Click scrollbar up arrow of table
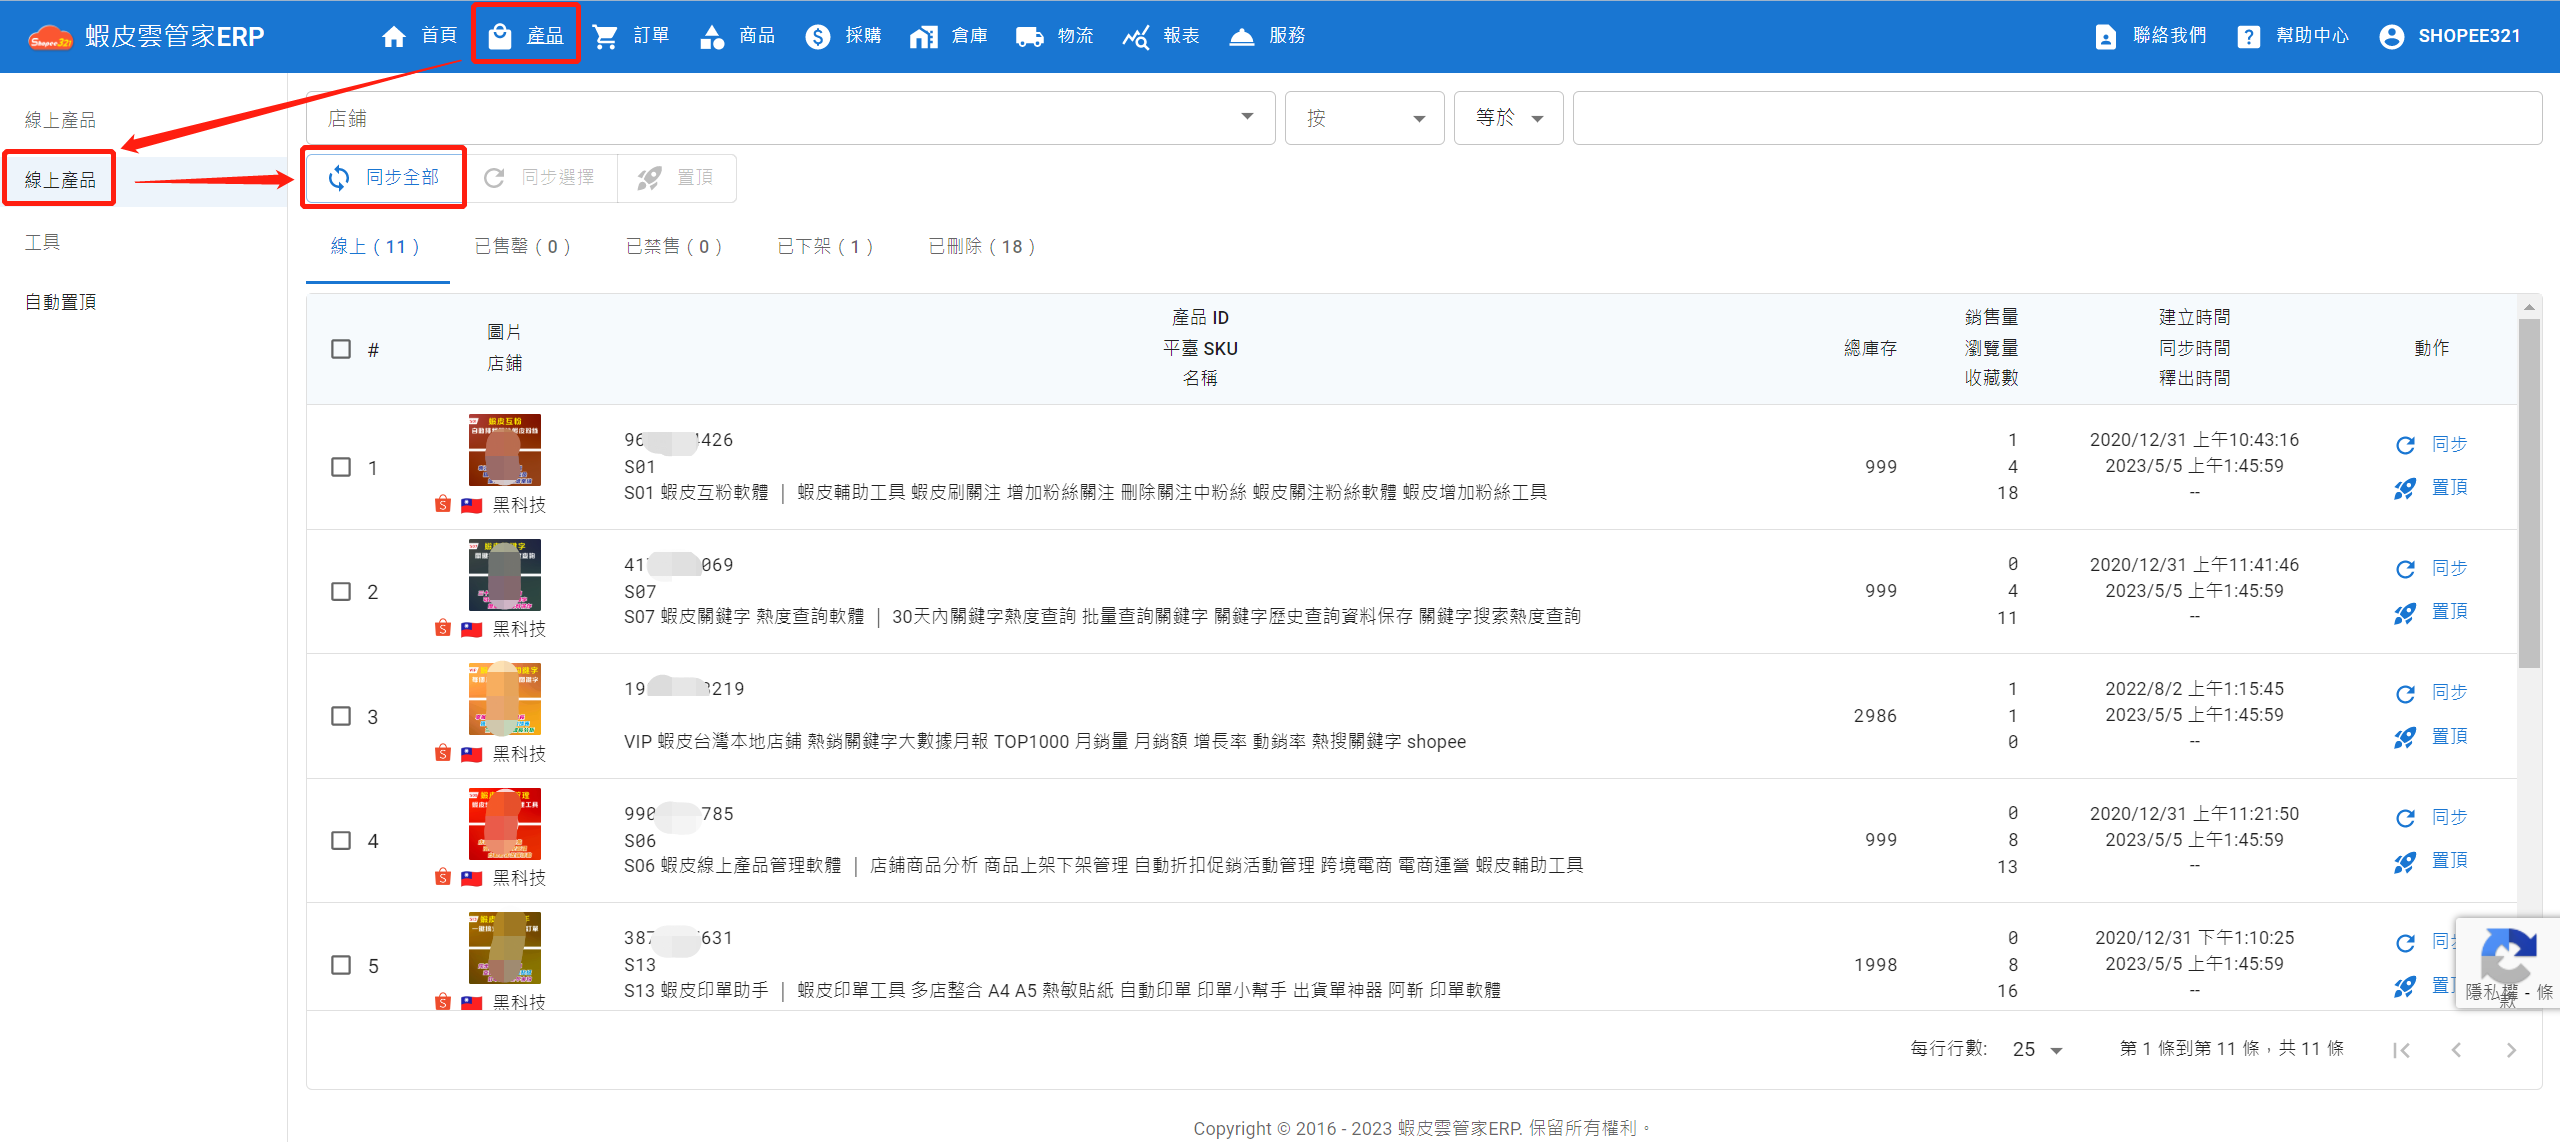2560x1142 pixels. click(2529, 307)
